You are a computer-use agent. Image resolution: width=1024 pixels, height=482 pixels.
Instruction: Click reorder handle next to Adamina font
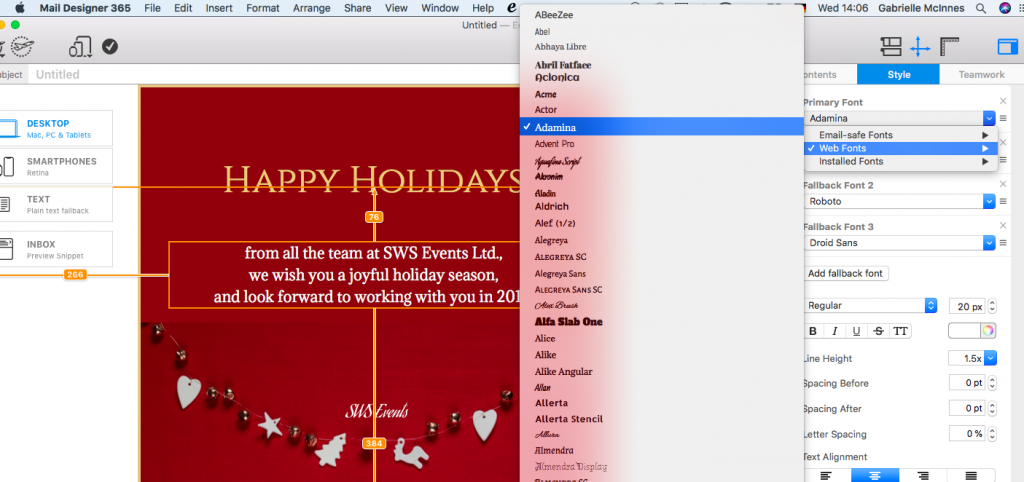click(x=1002, y=119)
